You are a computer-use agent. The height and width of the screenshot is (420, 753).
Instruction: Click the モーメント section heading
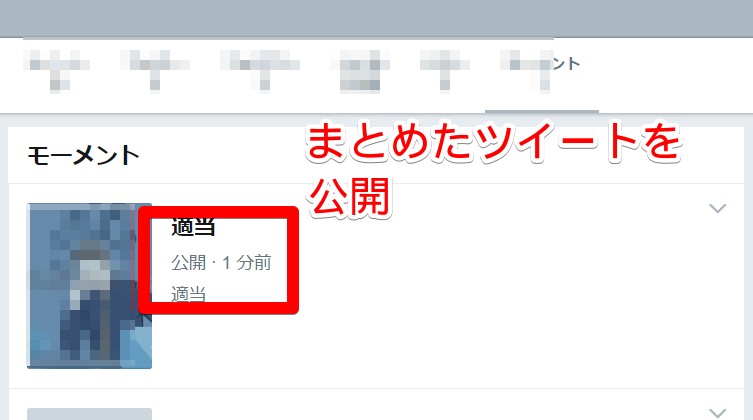point(83,156)
